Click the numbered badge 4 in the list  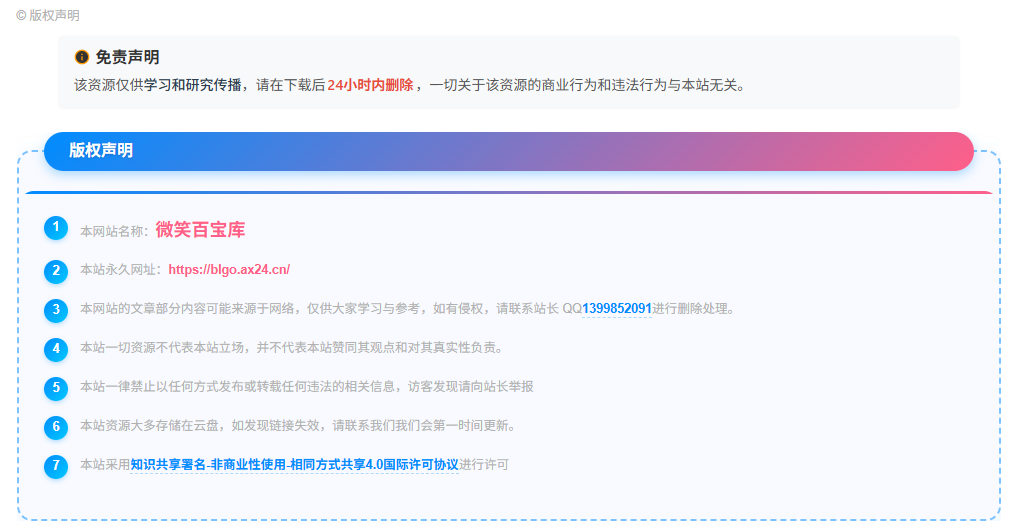[x=56, y=349]
